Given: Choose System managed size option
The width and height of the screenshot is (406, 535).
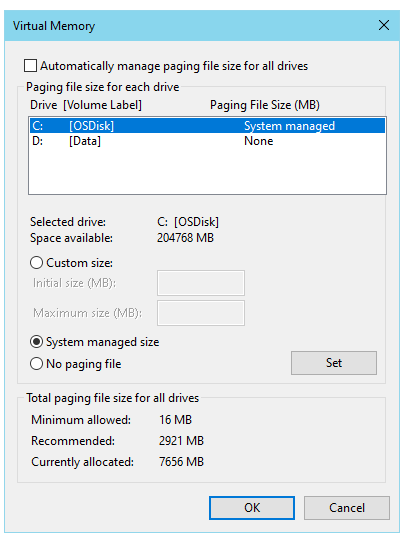Looking at the screenshot, I should pos(37,342).
